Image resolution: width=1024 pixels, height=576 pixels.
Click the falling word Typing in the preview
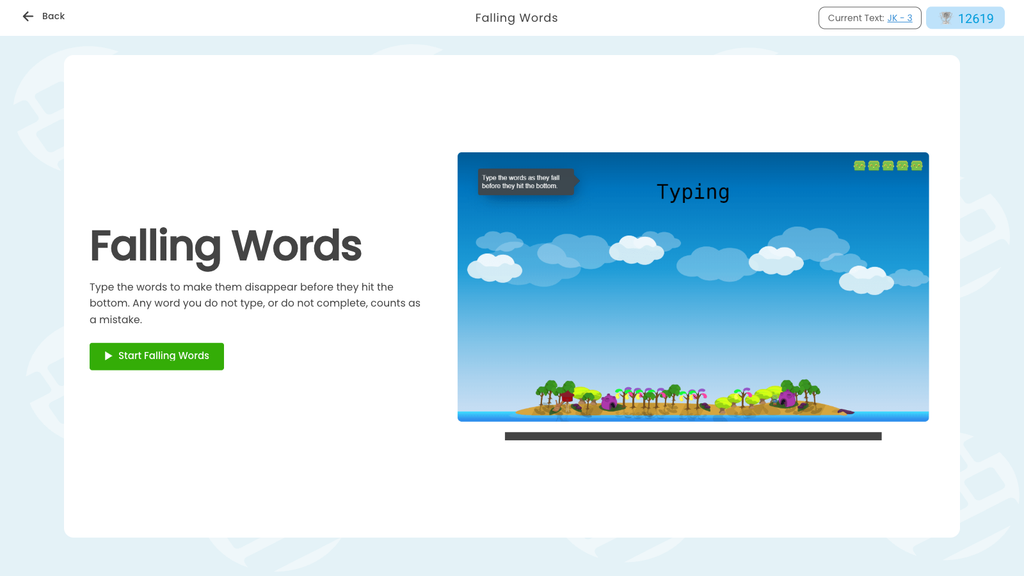(x=693, y=192)
